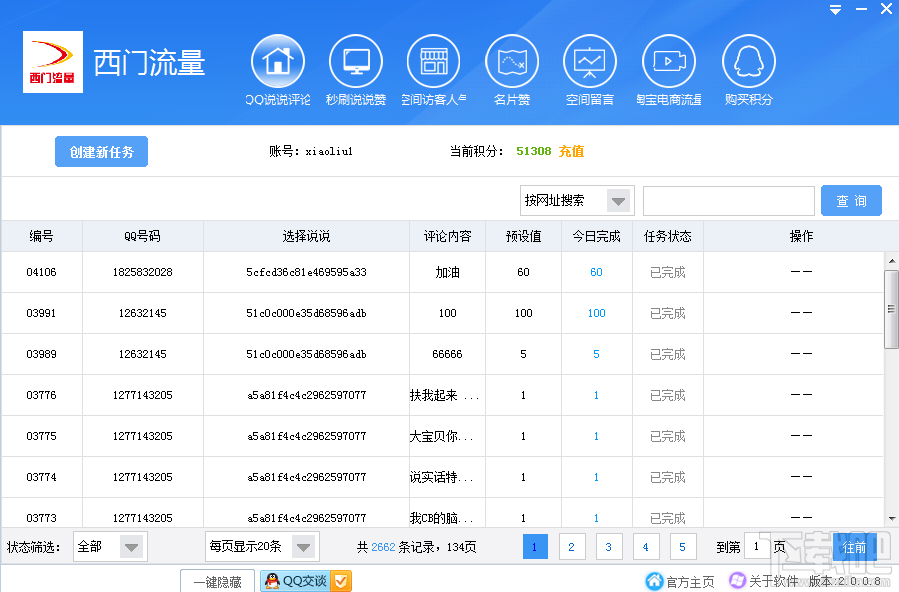Open the 空间访客人气 icon
Screen dimensions: 899x592
pyautogui.click(x=433, y=61)
